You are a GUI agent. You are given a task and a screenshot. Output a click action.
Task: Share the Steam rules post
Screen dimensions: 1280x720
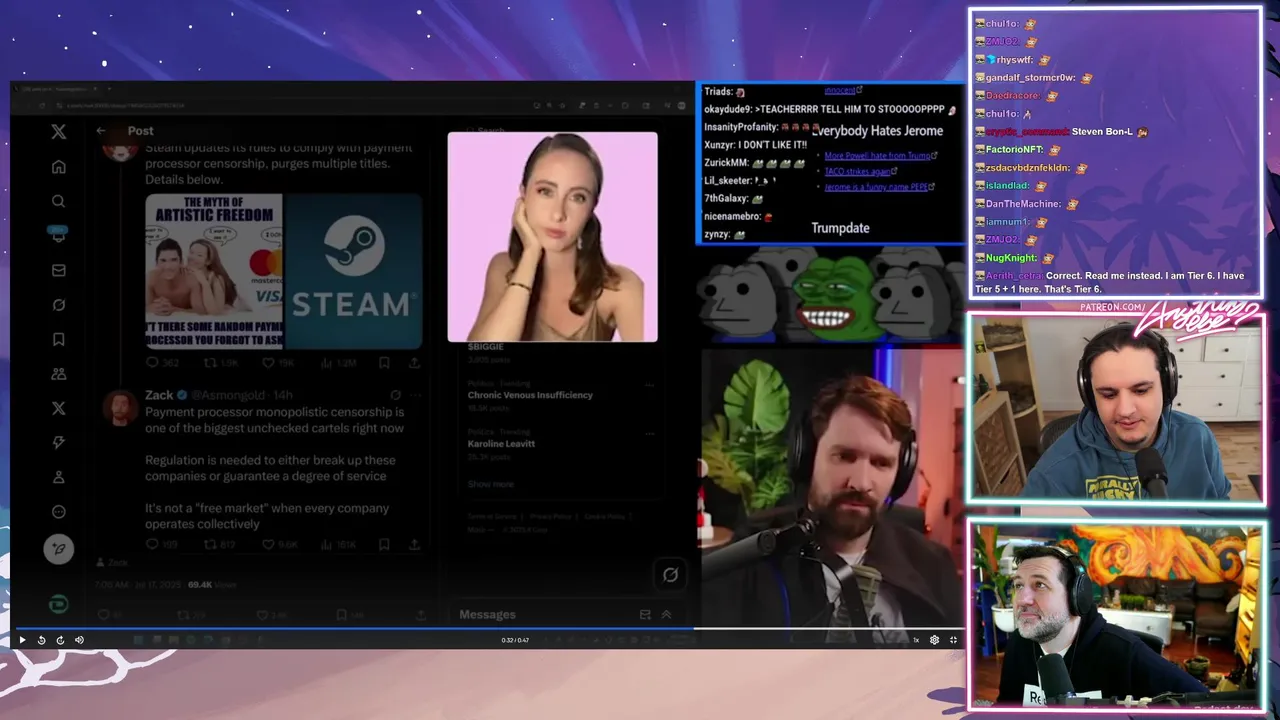pos(414,363)
